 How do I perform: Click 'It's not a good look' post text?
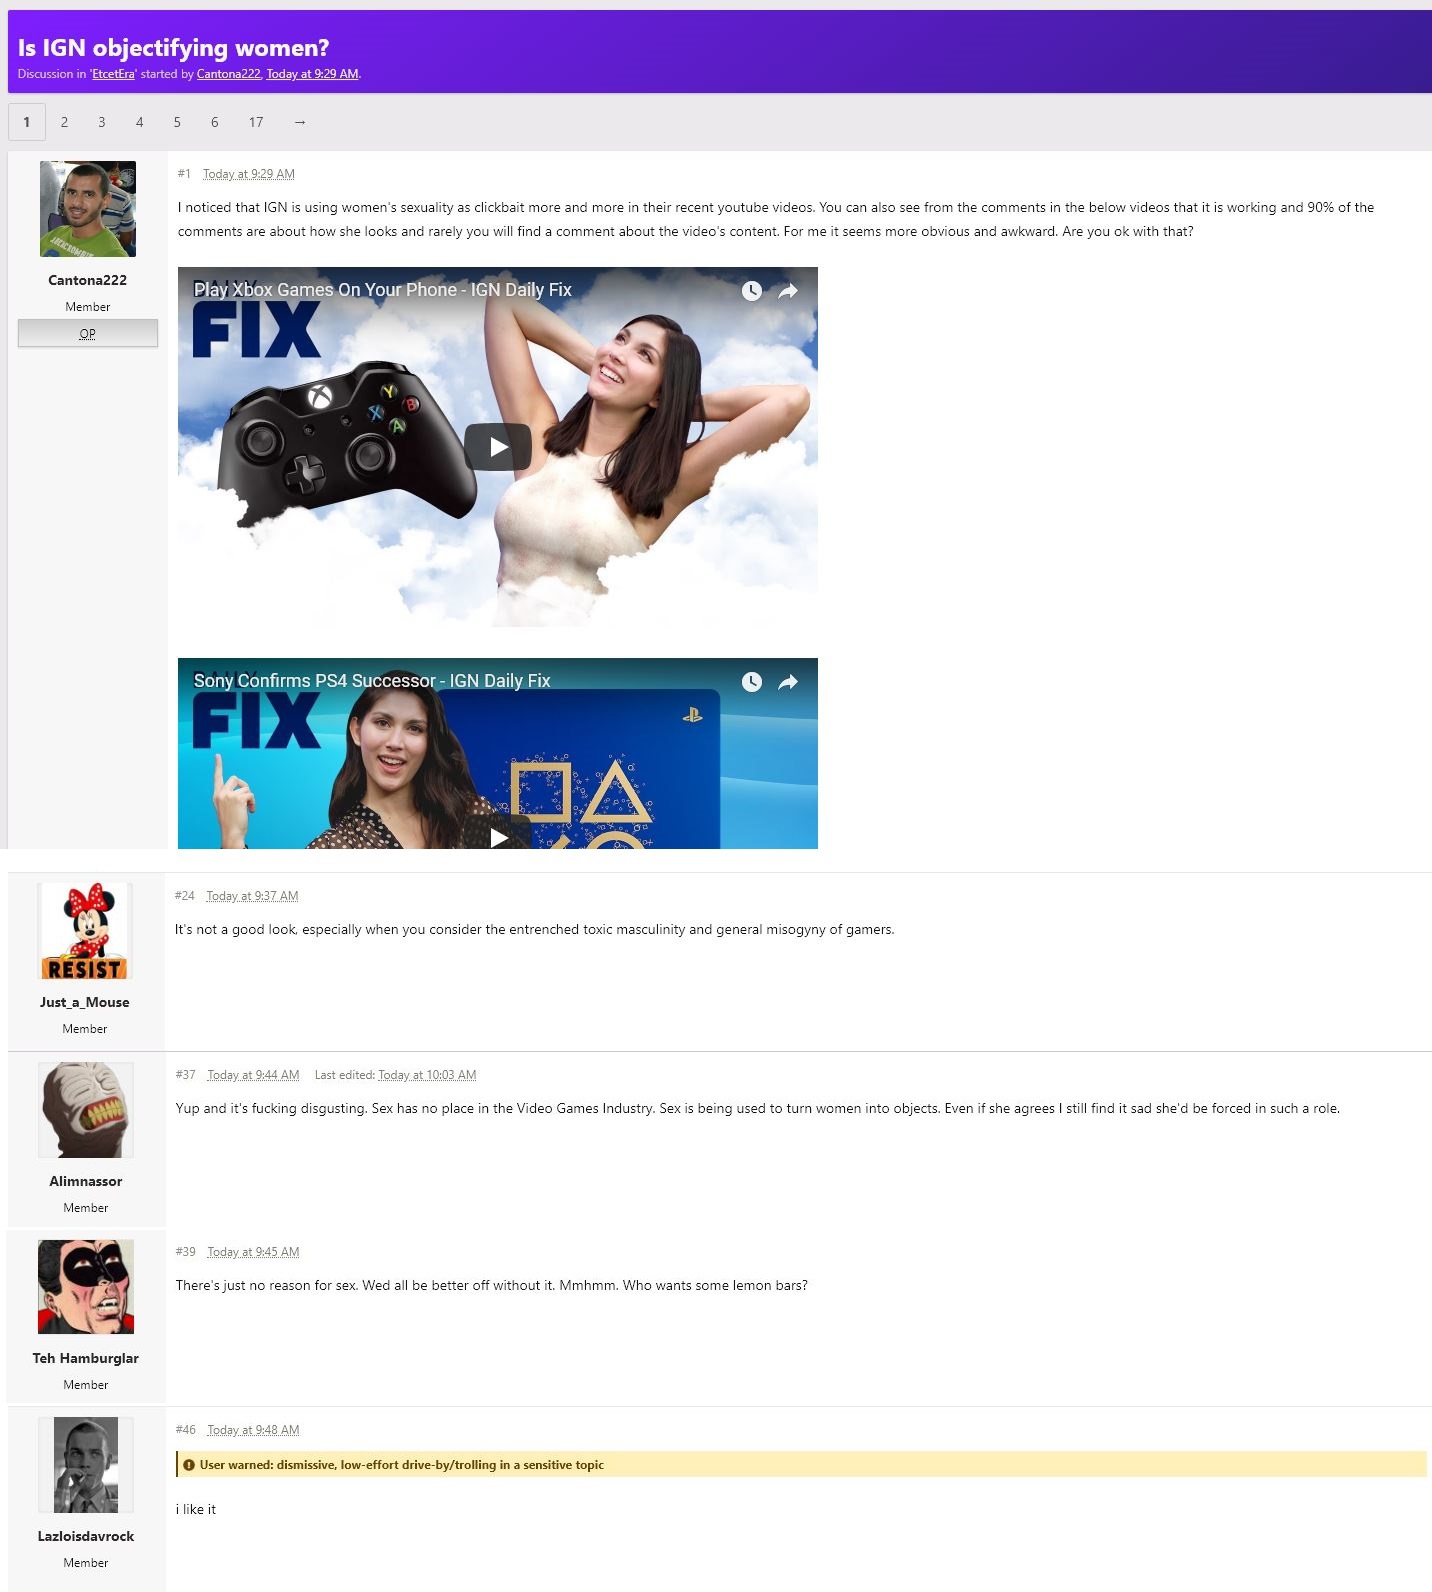click(x=535, y=930)
